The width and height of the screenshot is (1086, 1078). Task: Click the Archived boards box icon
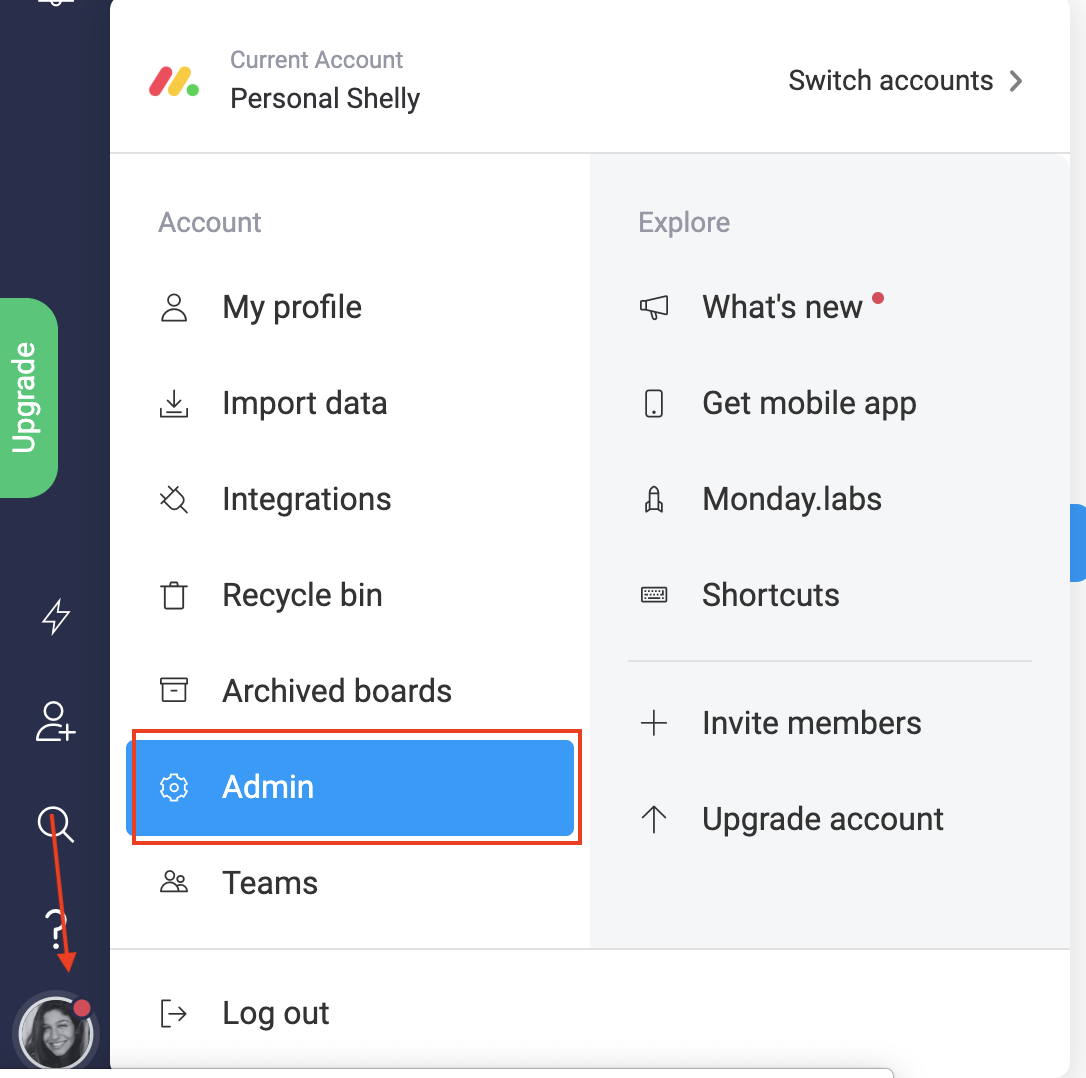point(174,690)
